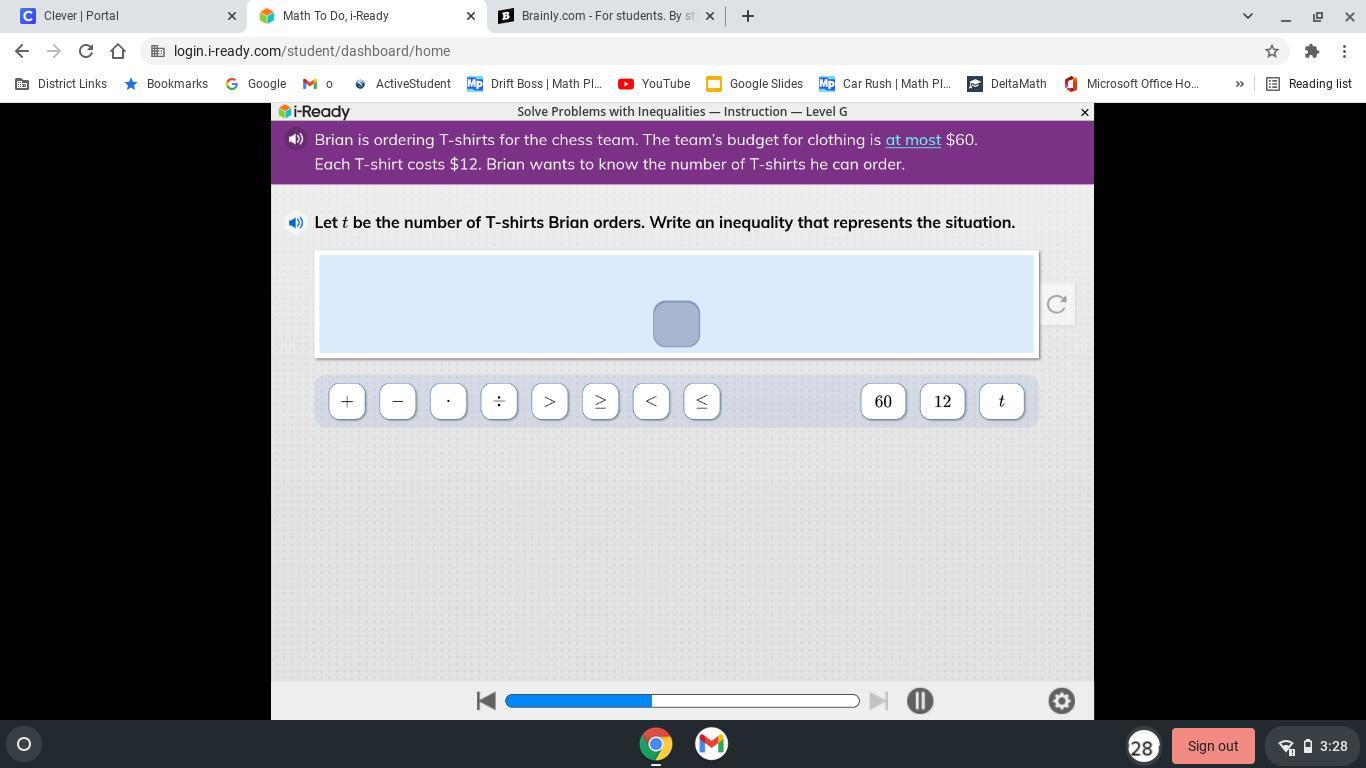Select the plus operator tile
Screen dimensions: 1366x768
coord(347,401)
